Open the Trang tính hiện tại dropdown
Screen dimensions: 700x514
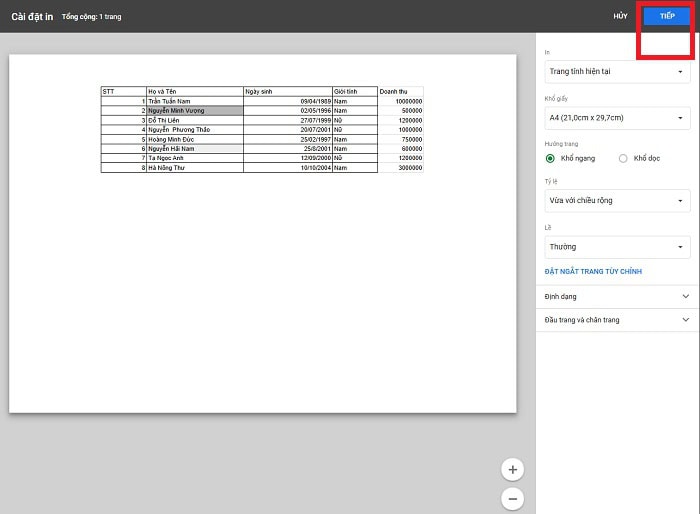(617, 72)
